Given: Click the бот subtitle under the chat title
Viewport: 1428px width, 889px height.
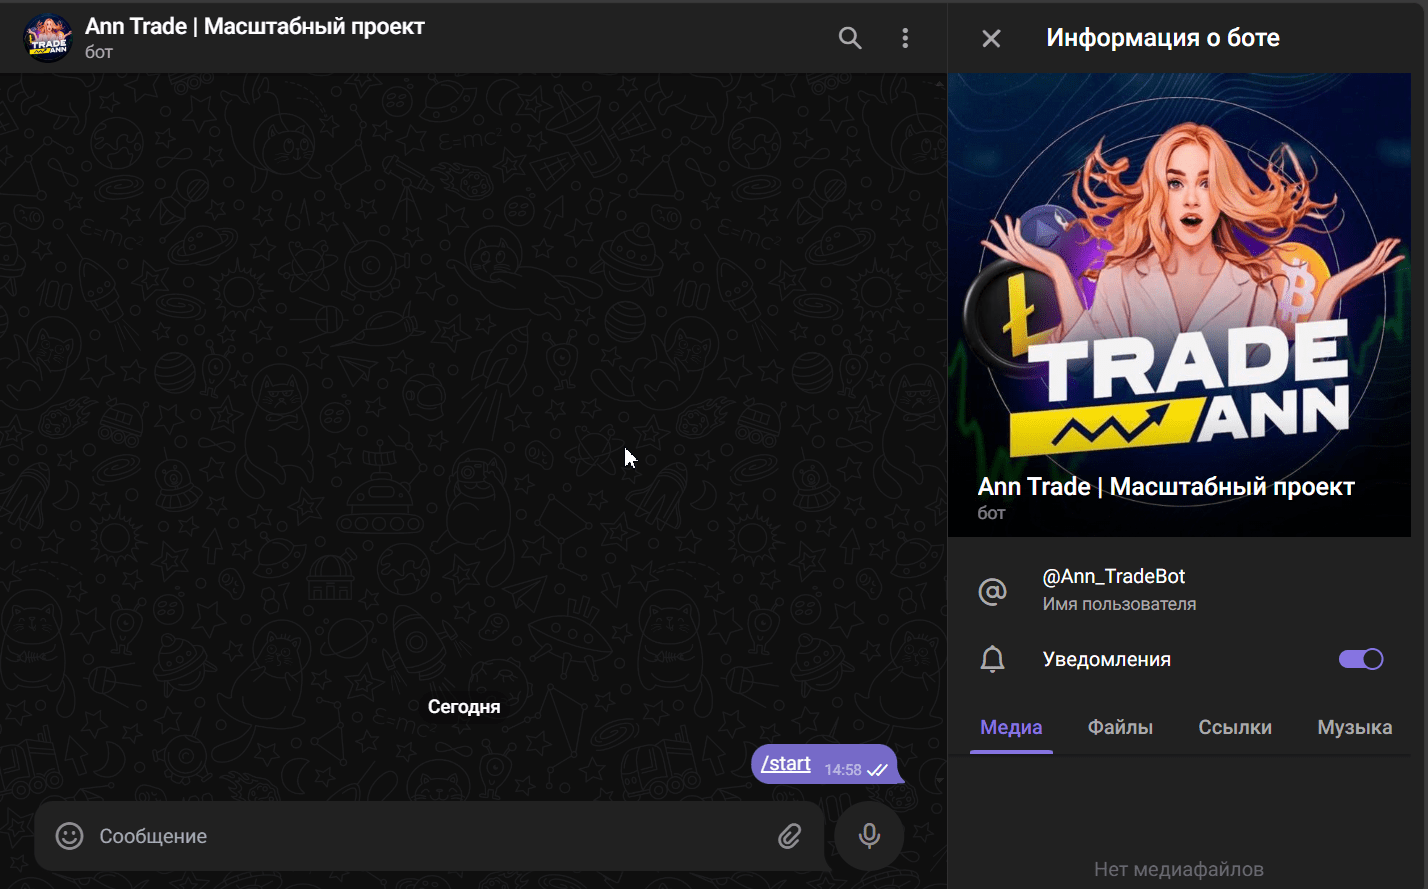Looking at the screenshot, I should click(x=99, y=52).
